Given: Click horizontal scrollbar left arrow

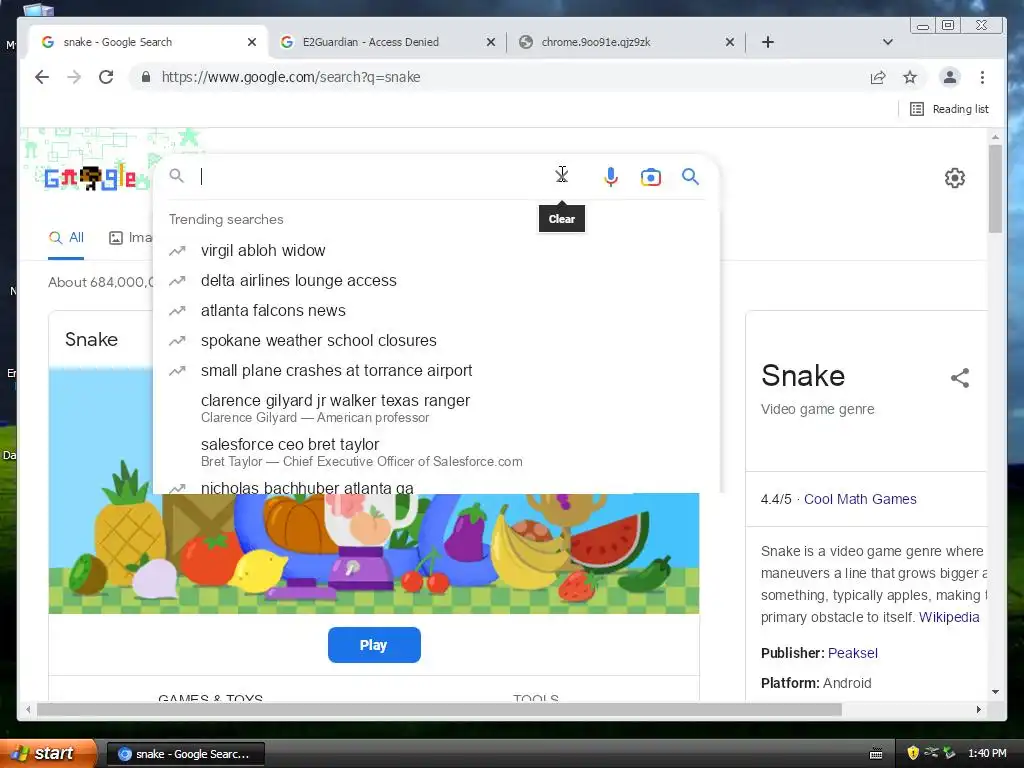Looking at the screenshot, I should [x=27, y=709].
